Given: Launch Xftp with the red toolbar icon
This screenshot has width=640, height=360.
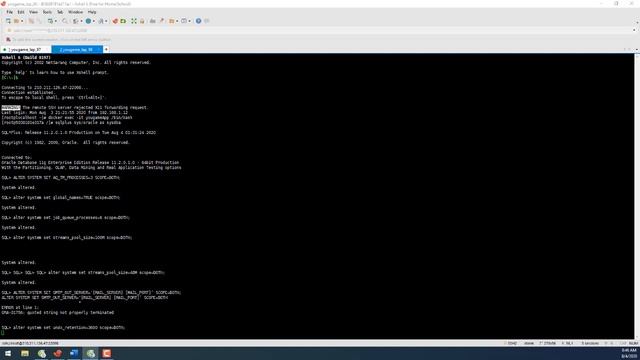Looking at the screenshot, I should coord(115,21).
